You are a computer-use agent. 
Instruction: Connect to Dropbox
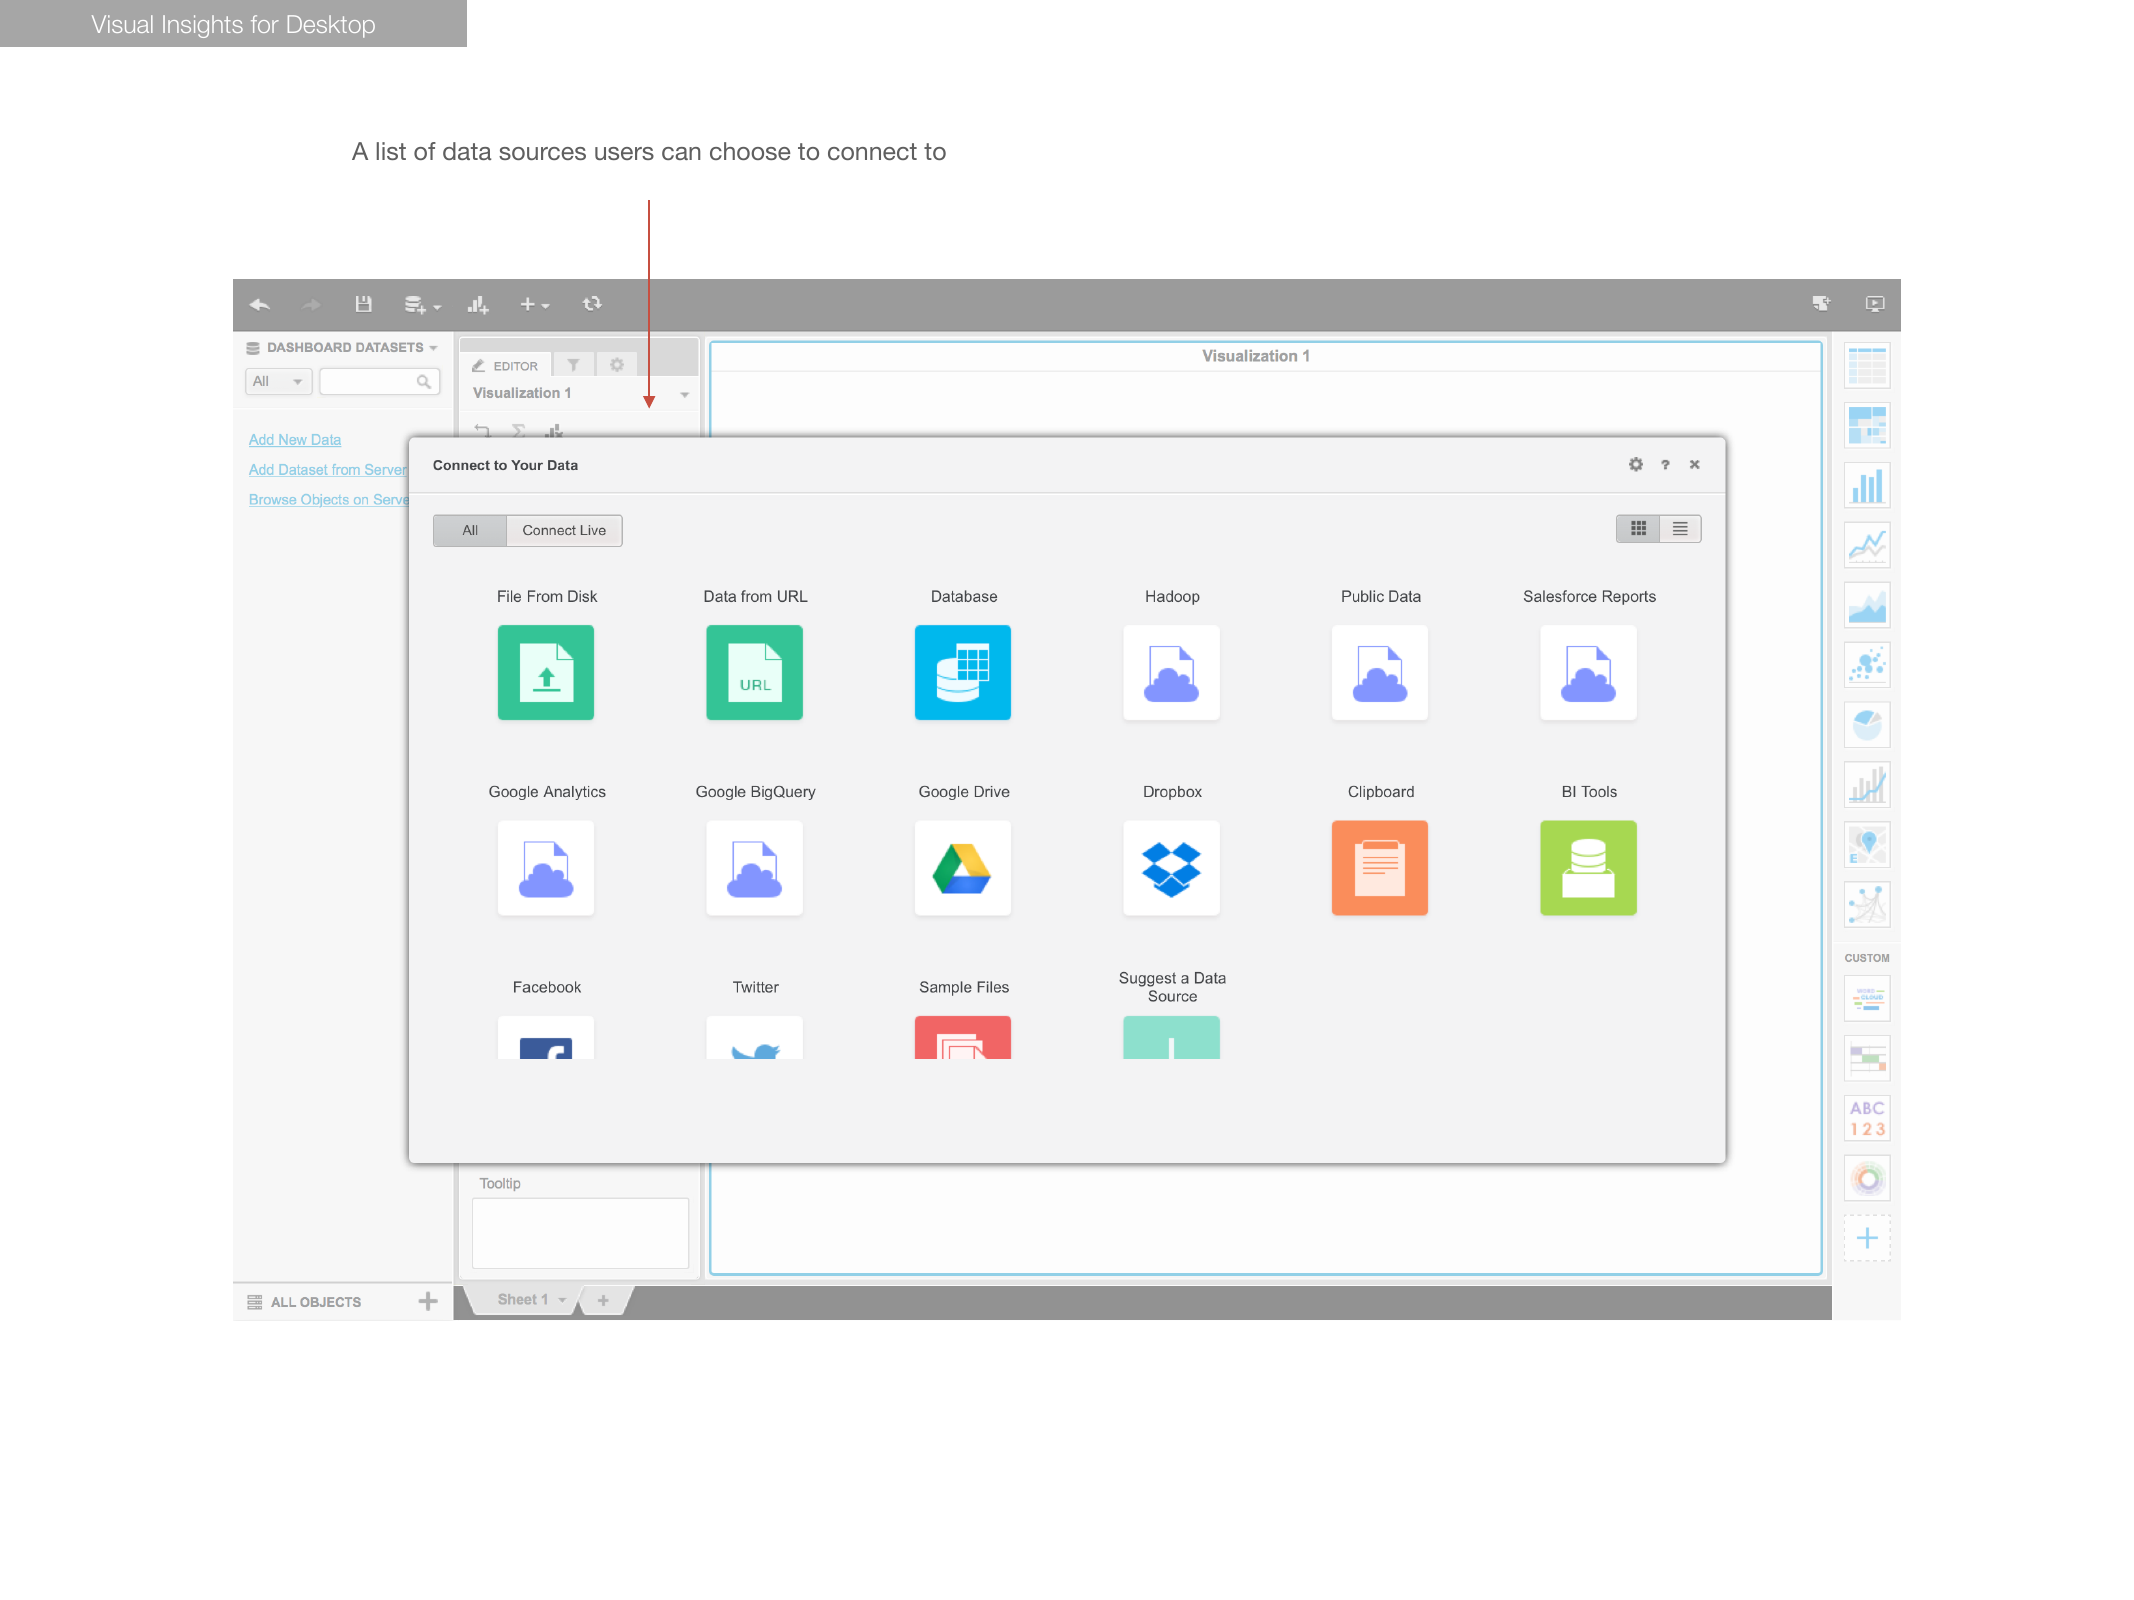(x=1171, y=868)
